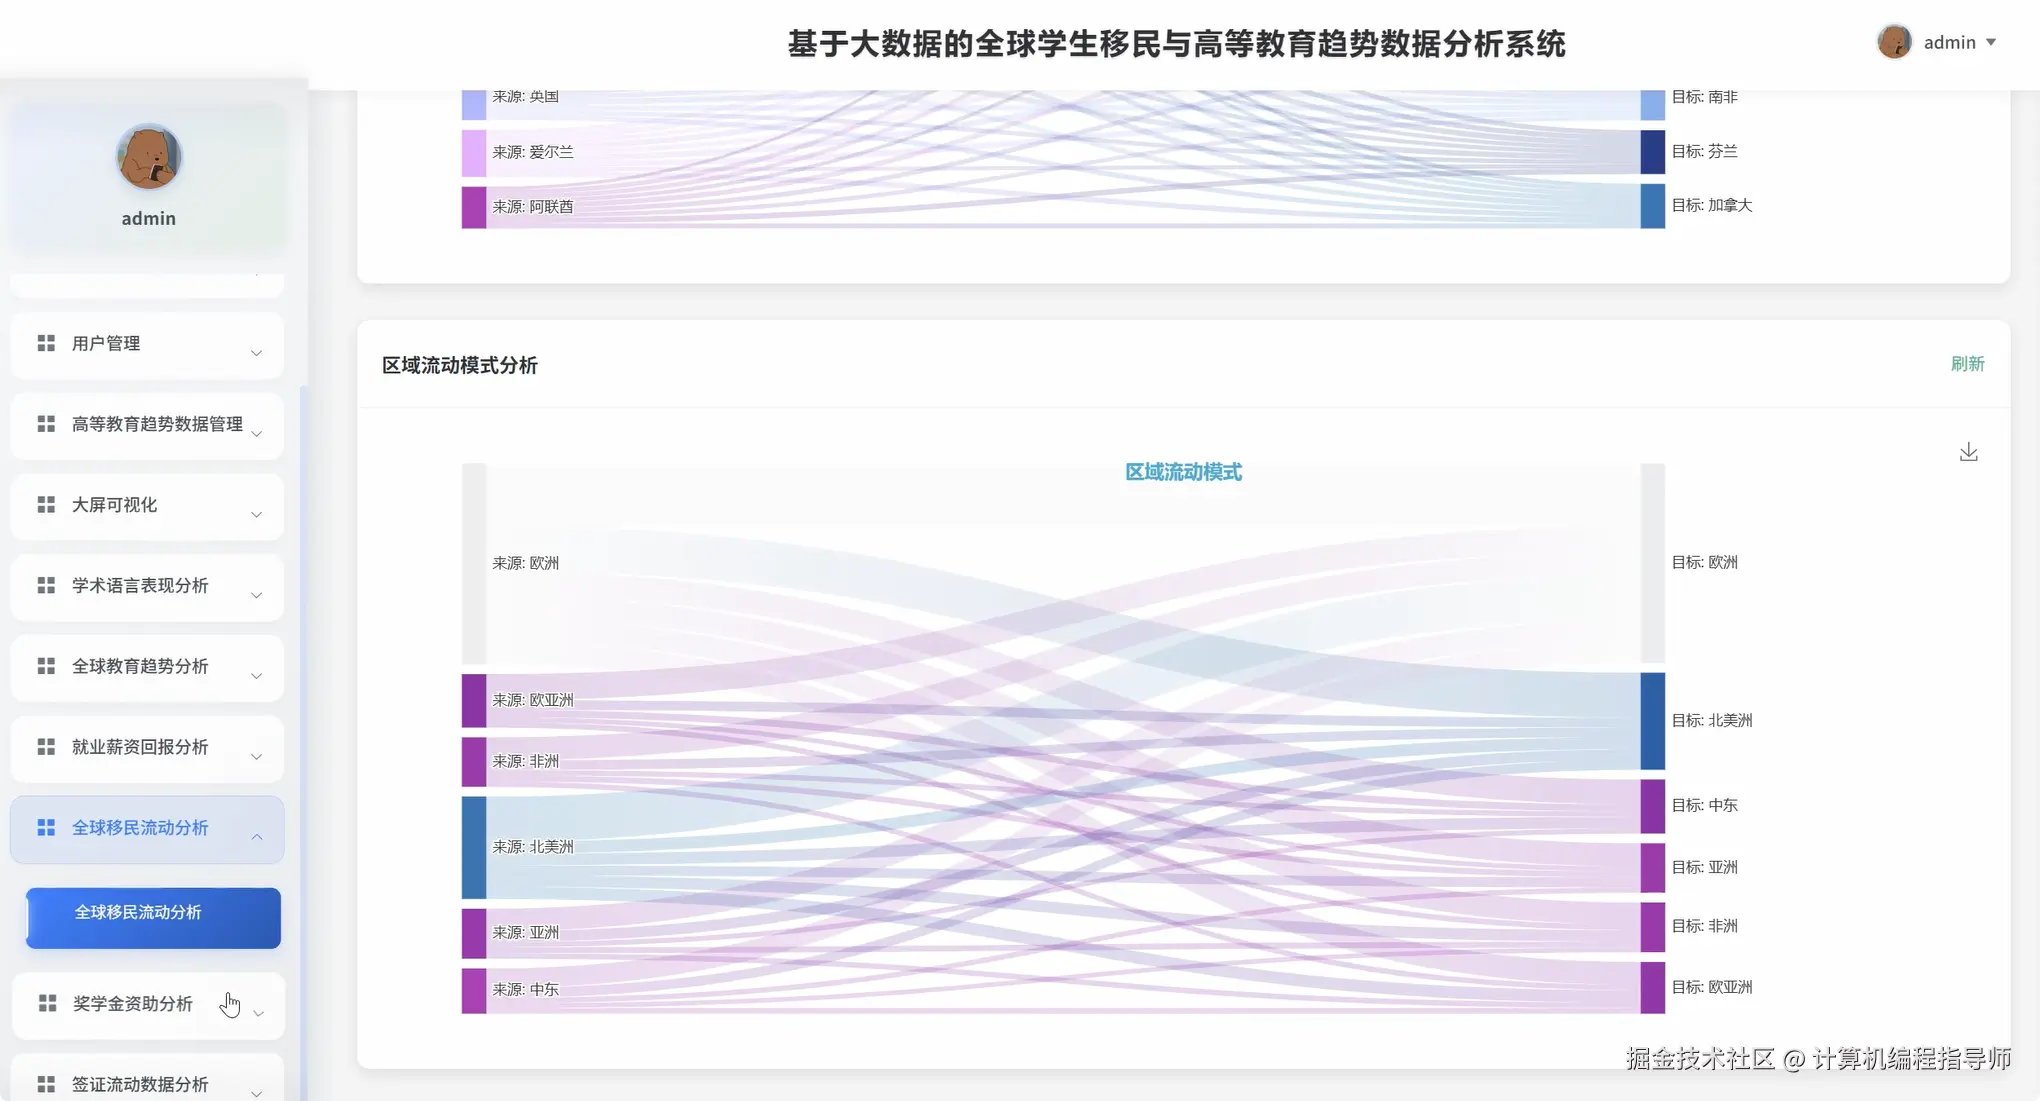
Task: Click the 刷新 link on region panel
Action: (x=1967, y=364)
